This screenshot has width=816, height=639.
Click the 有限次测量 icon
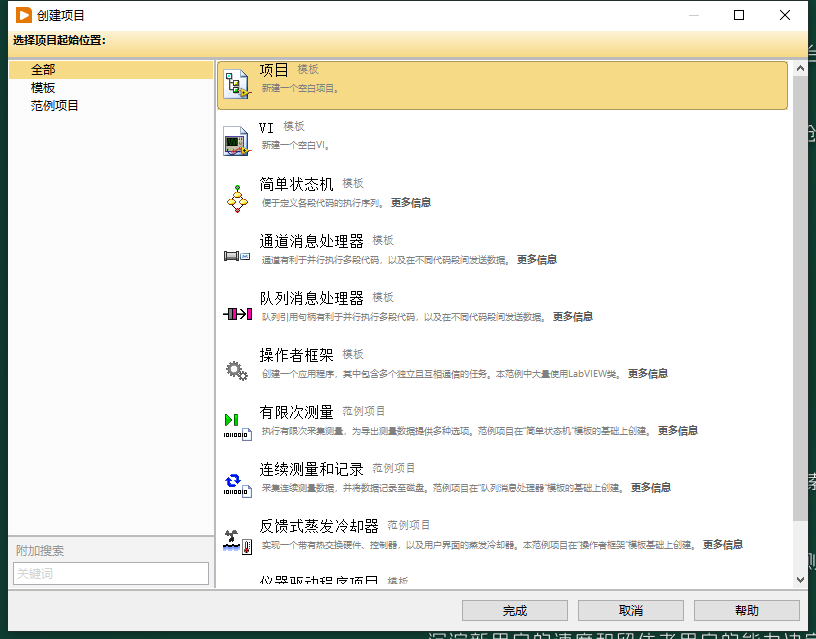point(238,427)
